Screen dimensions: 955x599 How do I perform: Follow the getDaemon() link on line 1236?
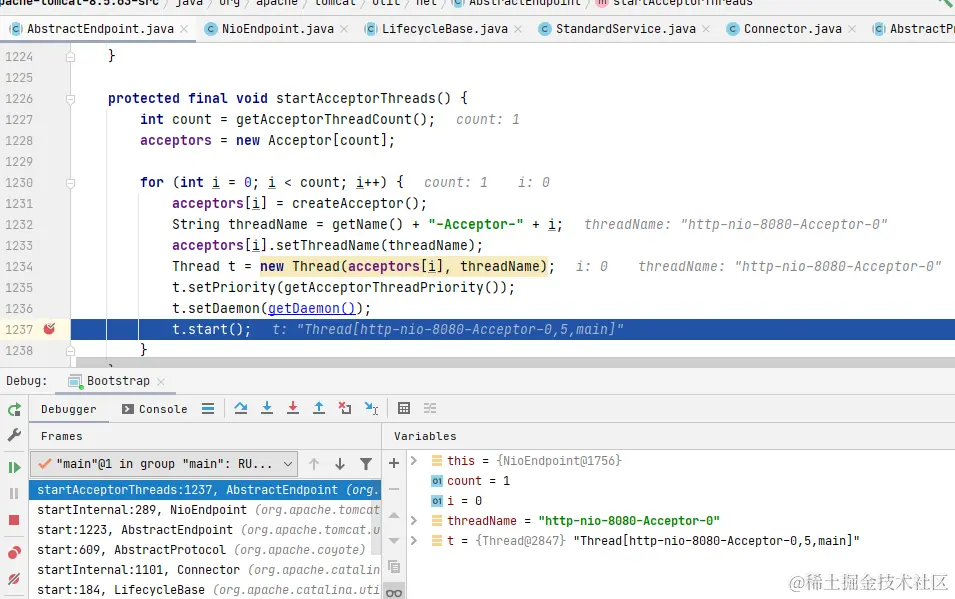(x=311, y=308)
